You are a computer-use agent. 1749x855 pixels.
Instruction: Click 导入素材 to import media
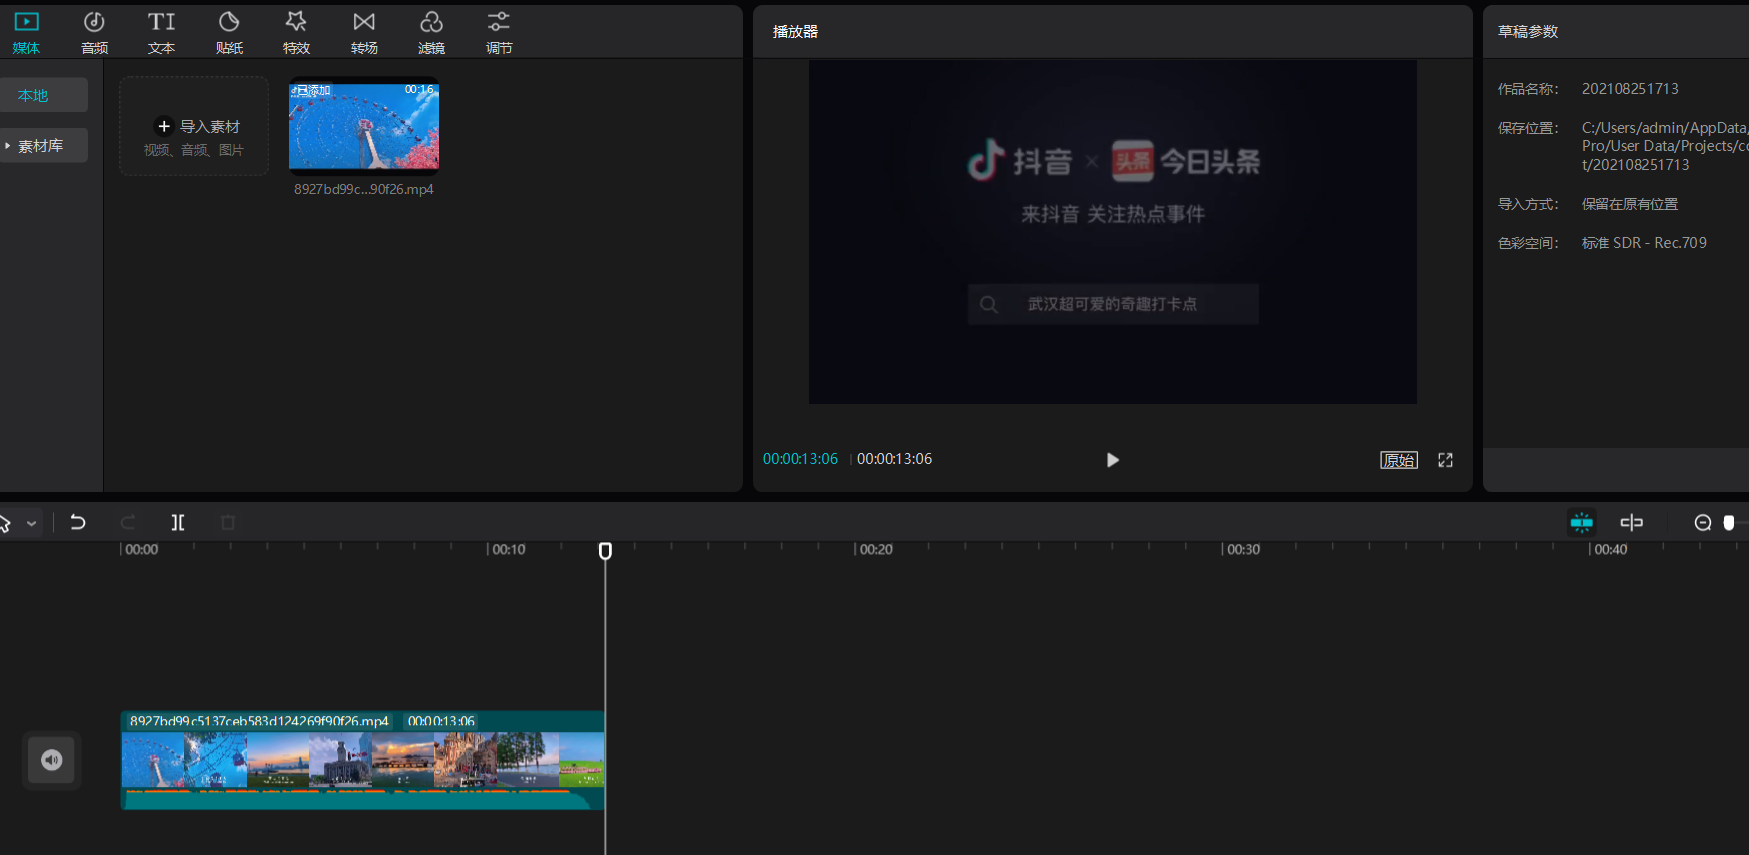[194, 127]
